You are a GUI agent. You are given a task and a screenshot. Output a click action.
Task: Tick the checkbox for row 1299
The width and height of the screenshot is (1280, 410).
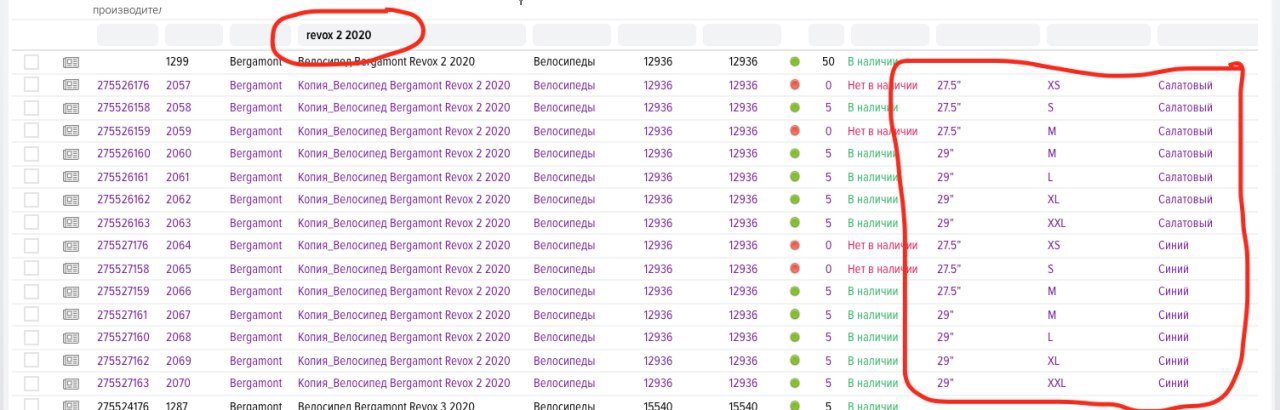tap(31, 62)
